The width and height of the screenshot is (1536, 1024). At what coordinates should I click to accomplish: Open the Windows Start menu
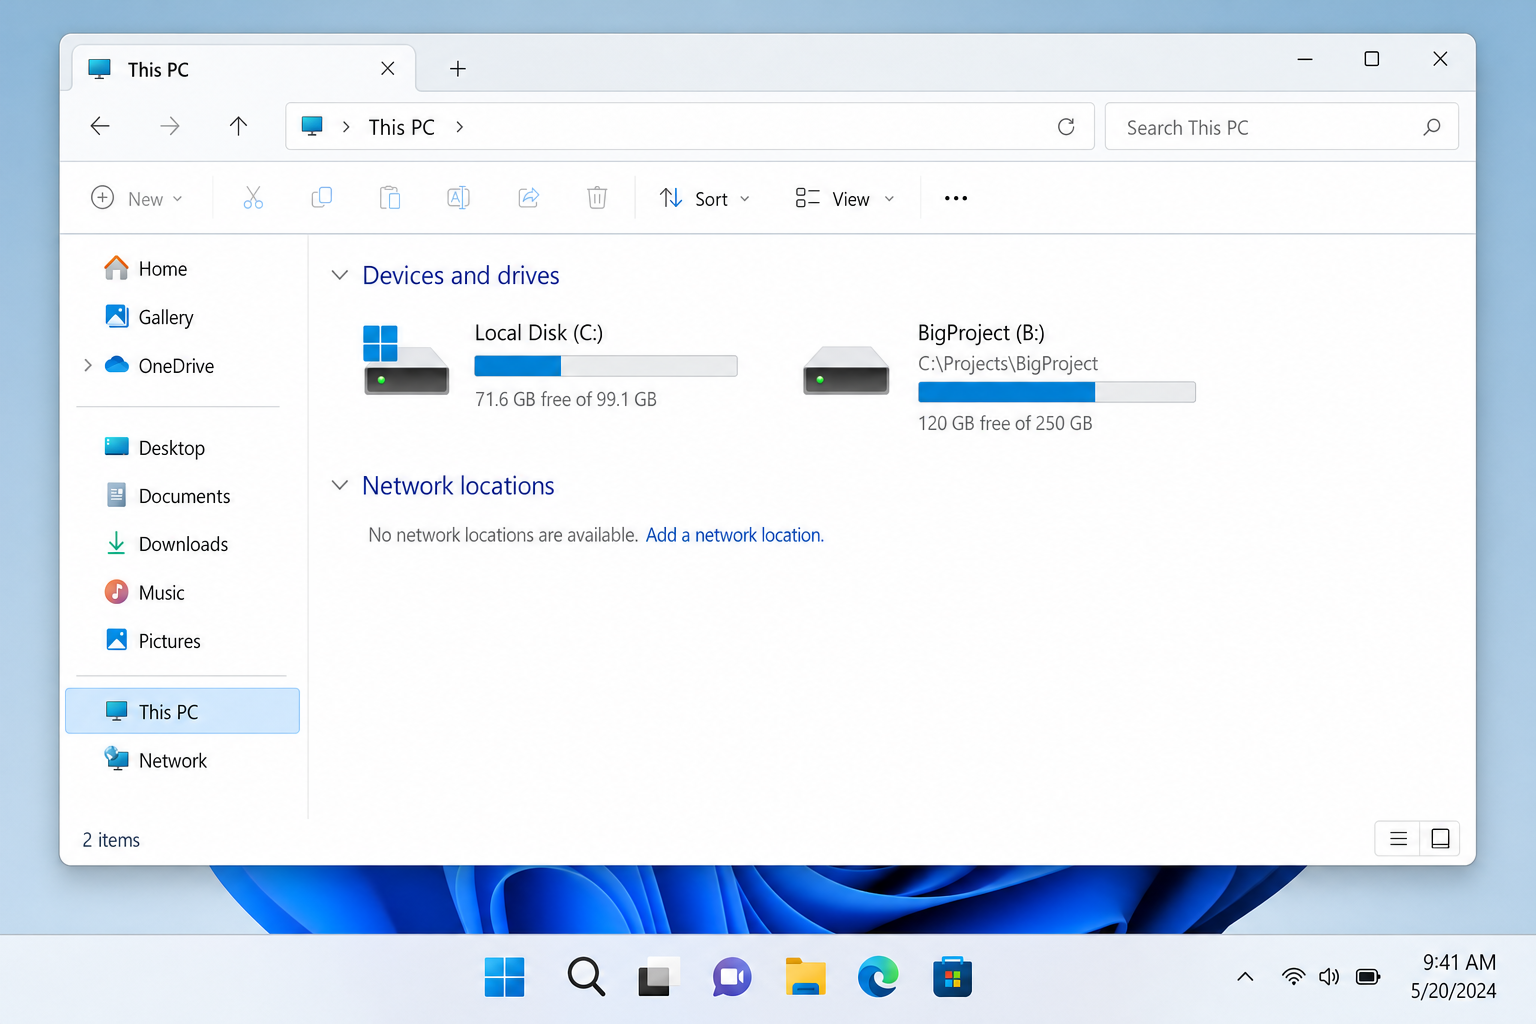click(504, 977)
